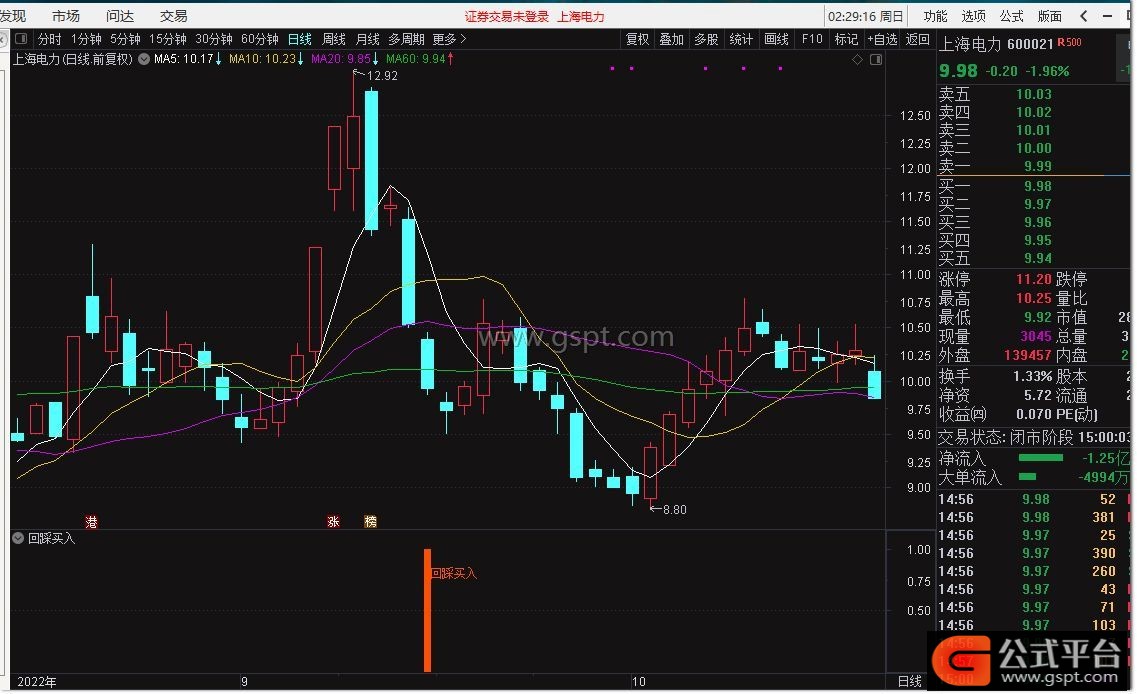Image resolution: width=1137 pixels, height=694 pixels.
Task: Switch to the 分时 chart tab
Action: coord(49,39)
